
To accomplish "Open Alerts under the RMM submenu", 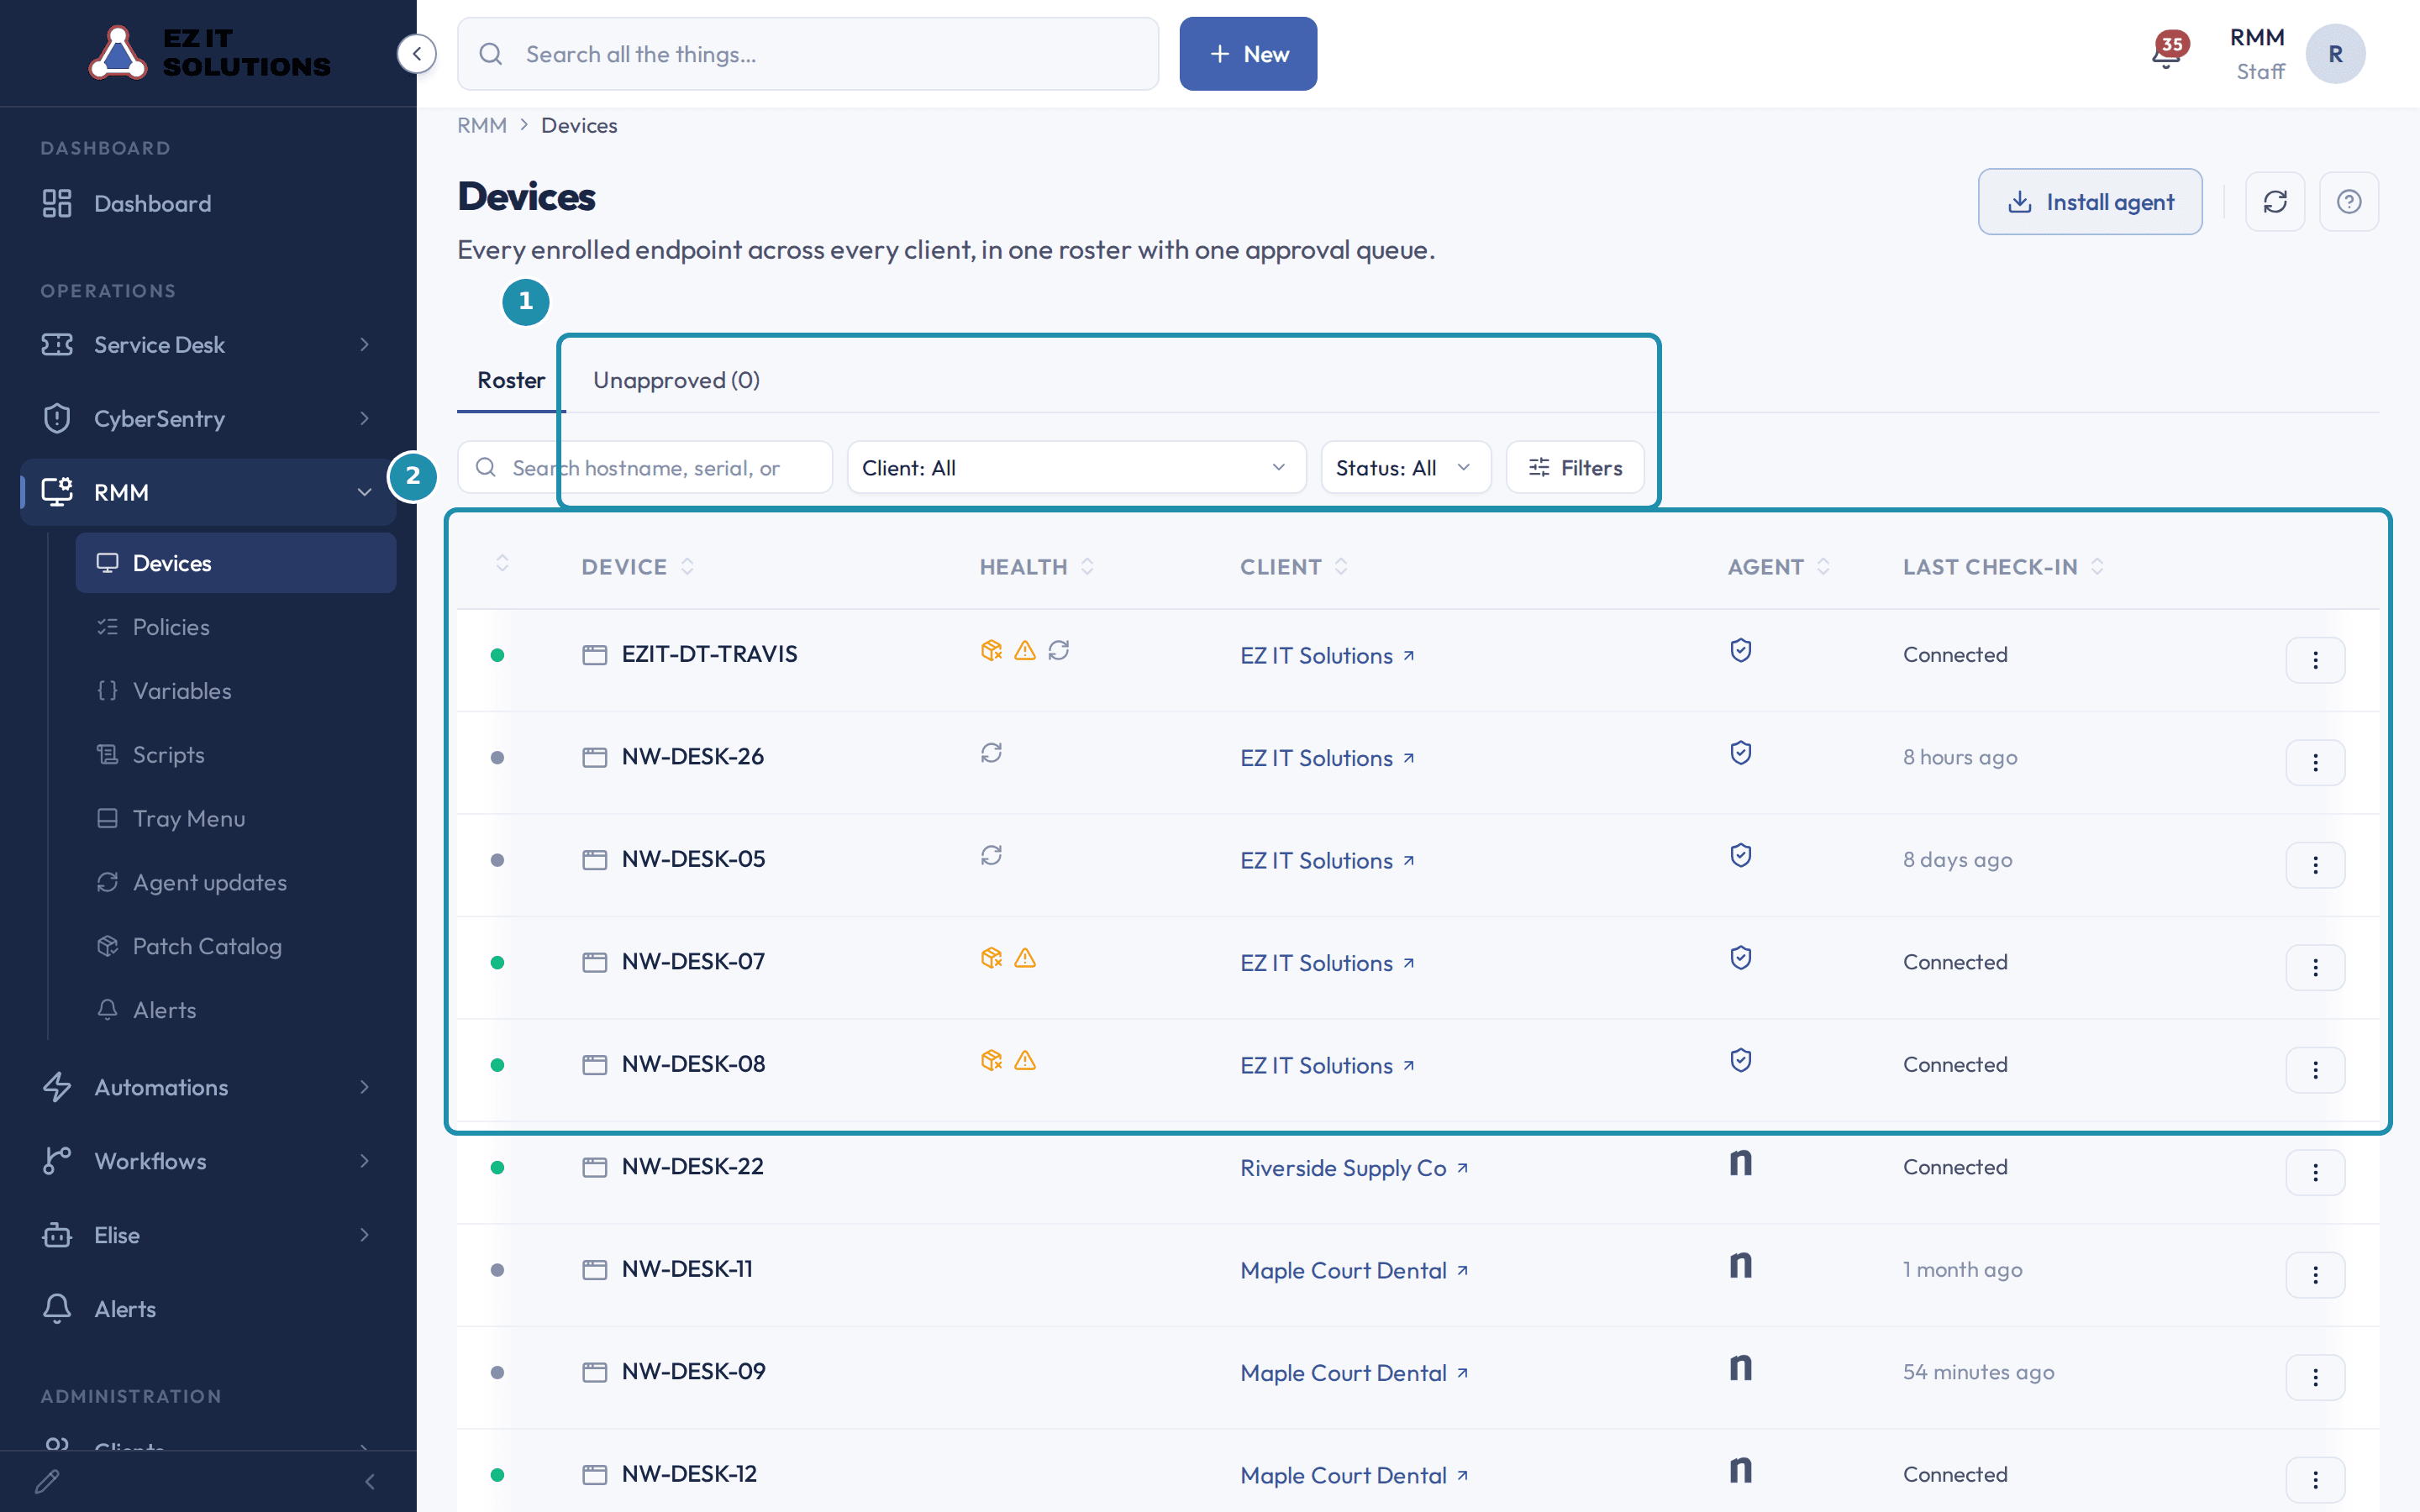I will coord(236,1010).
